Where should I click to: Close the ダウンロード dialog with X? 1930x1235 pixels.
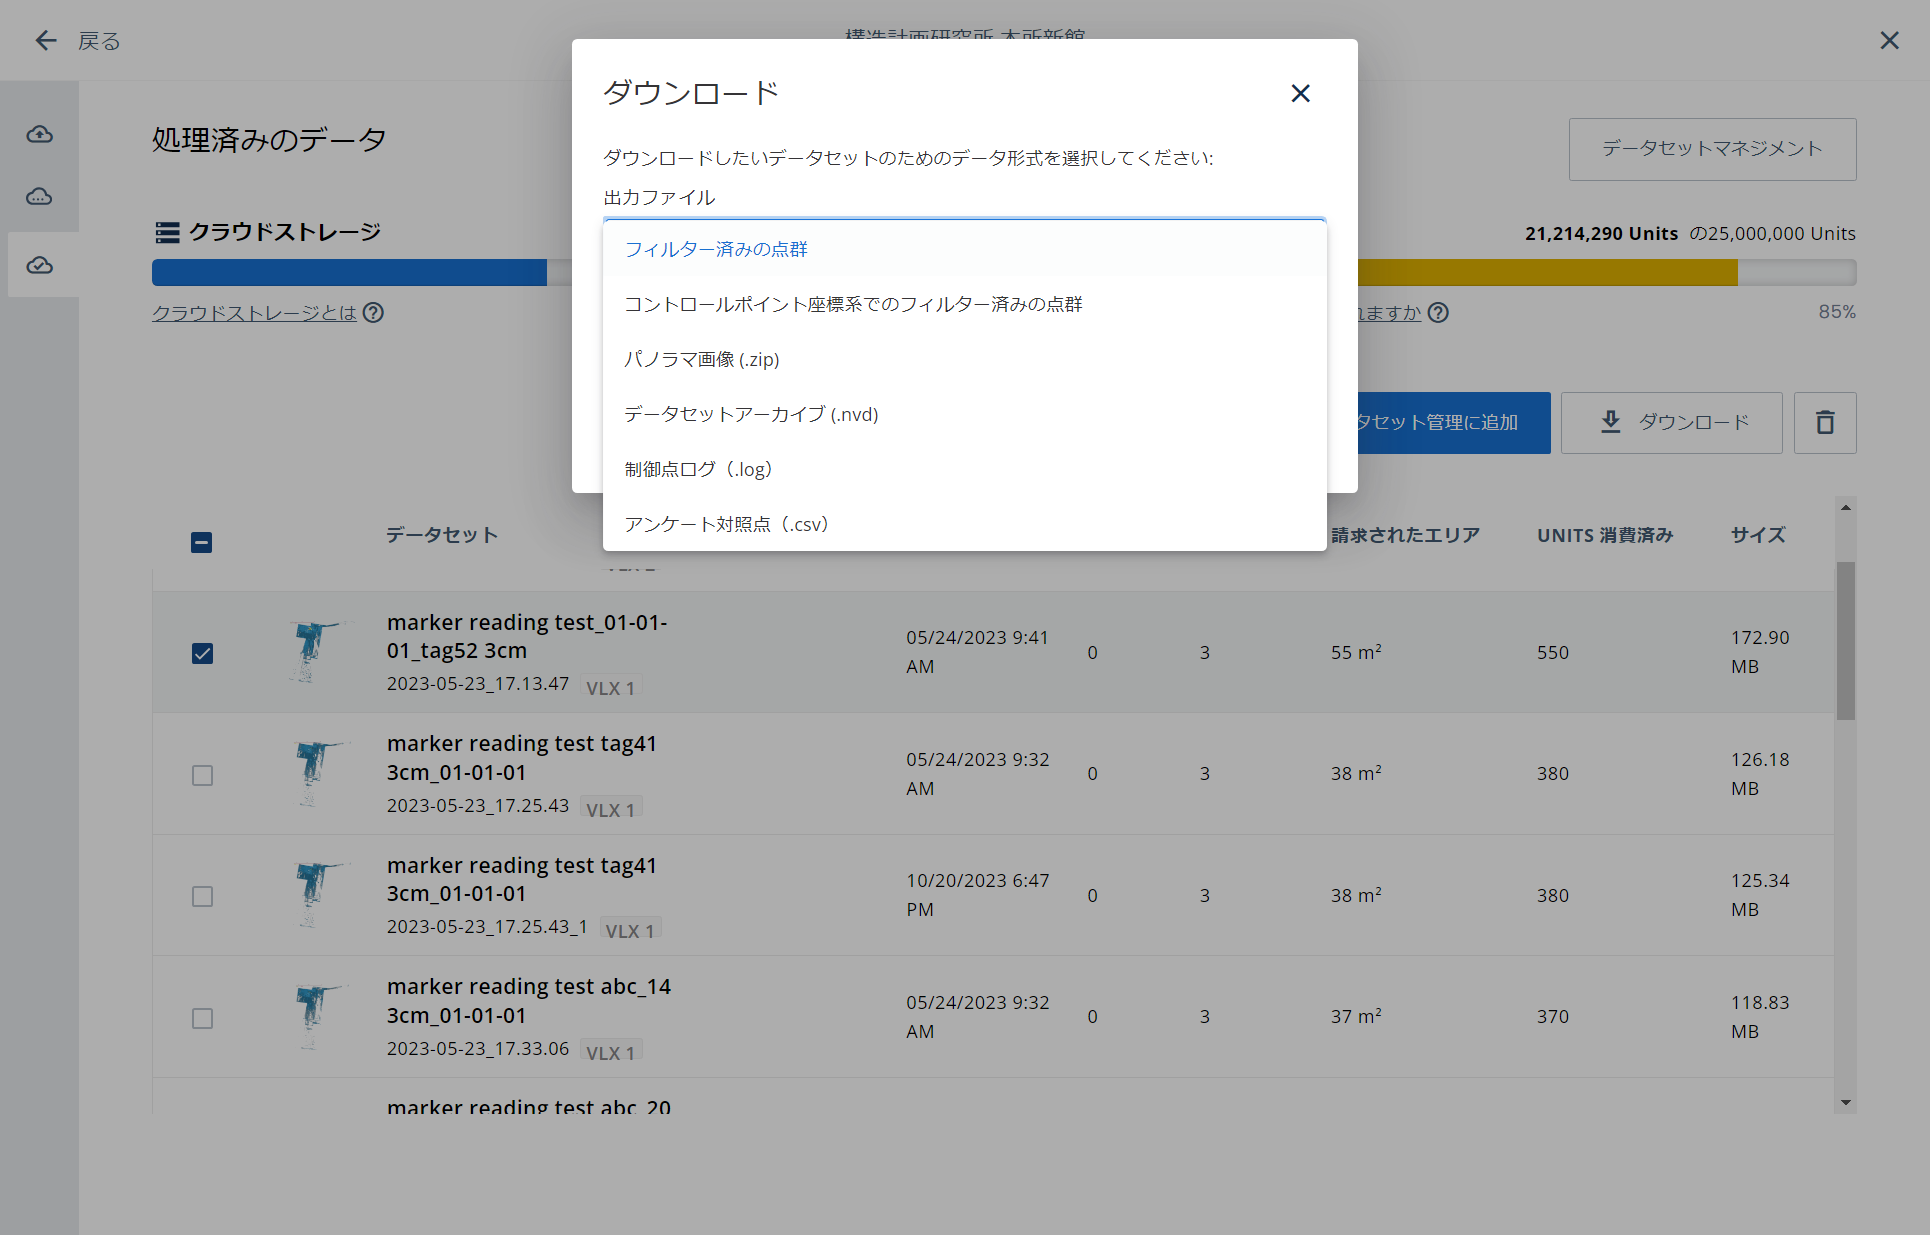(x=1300, y=93)
